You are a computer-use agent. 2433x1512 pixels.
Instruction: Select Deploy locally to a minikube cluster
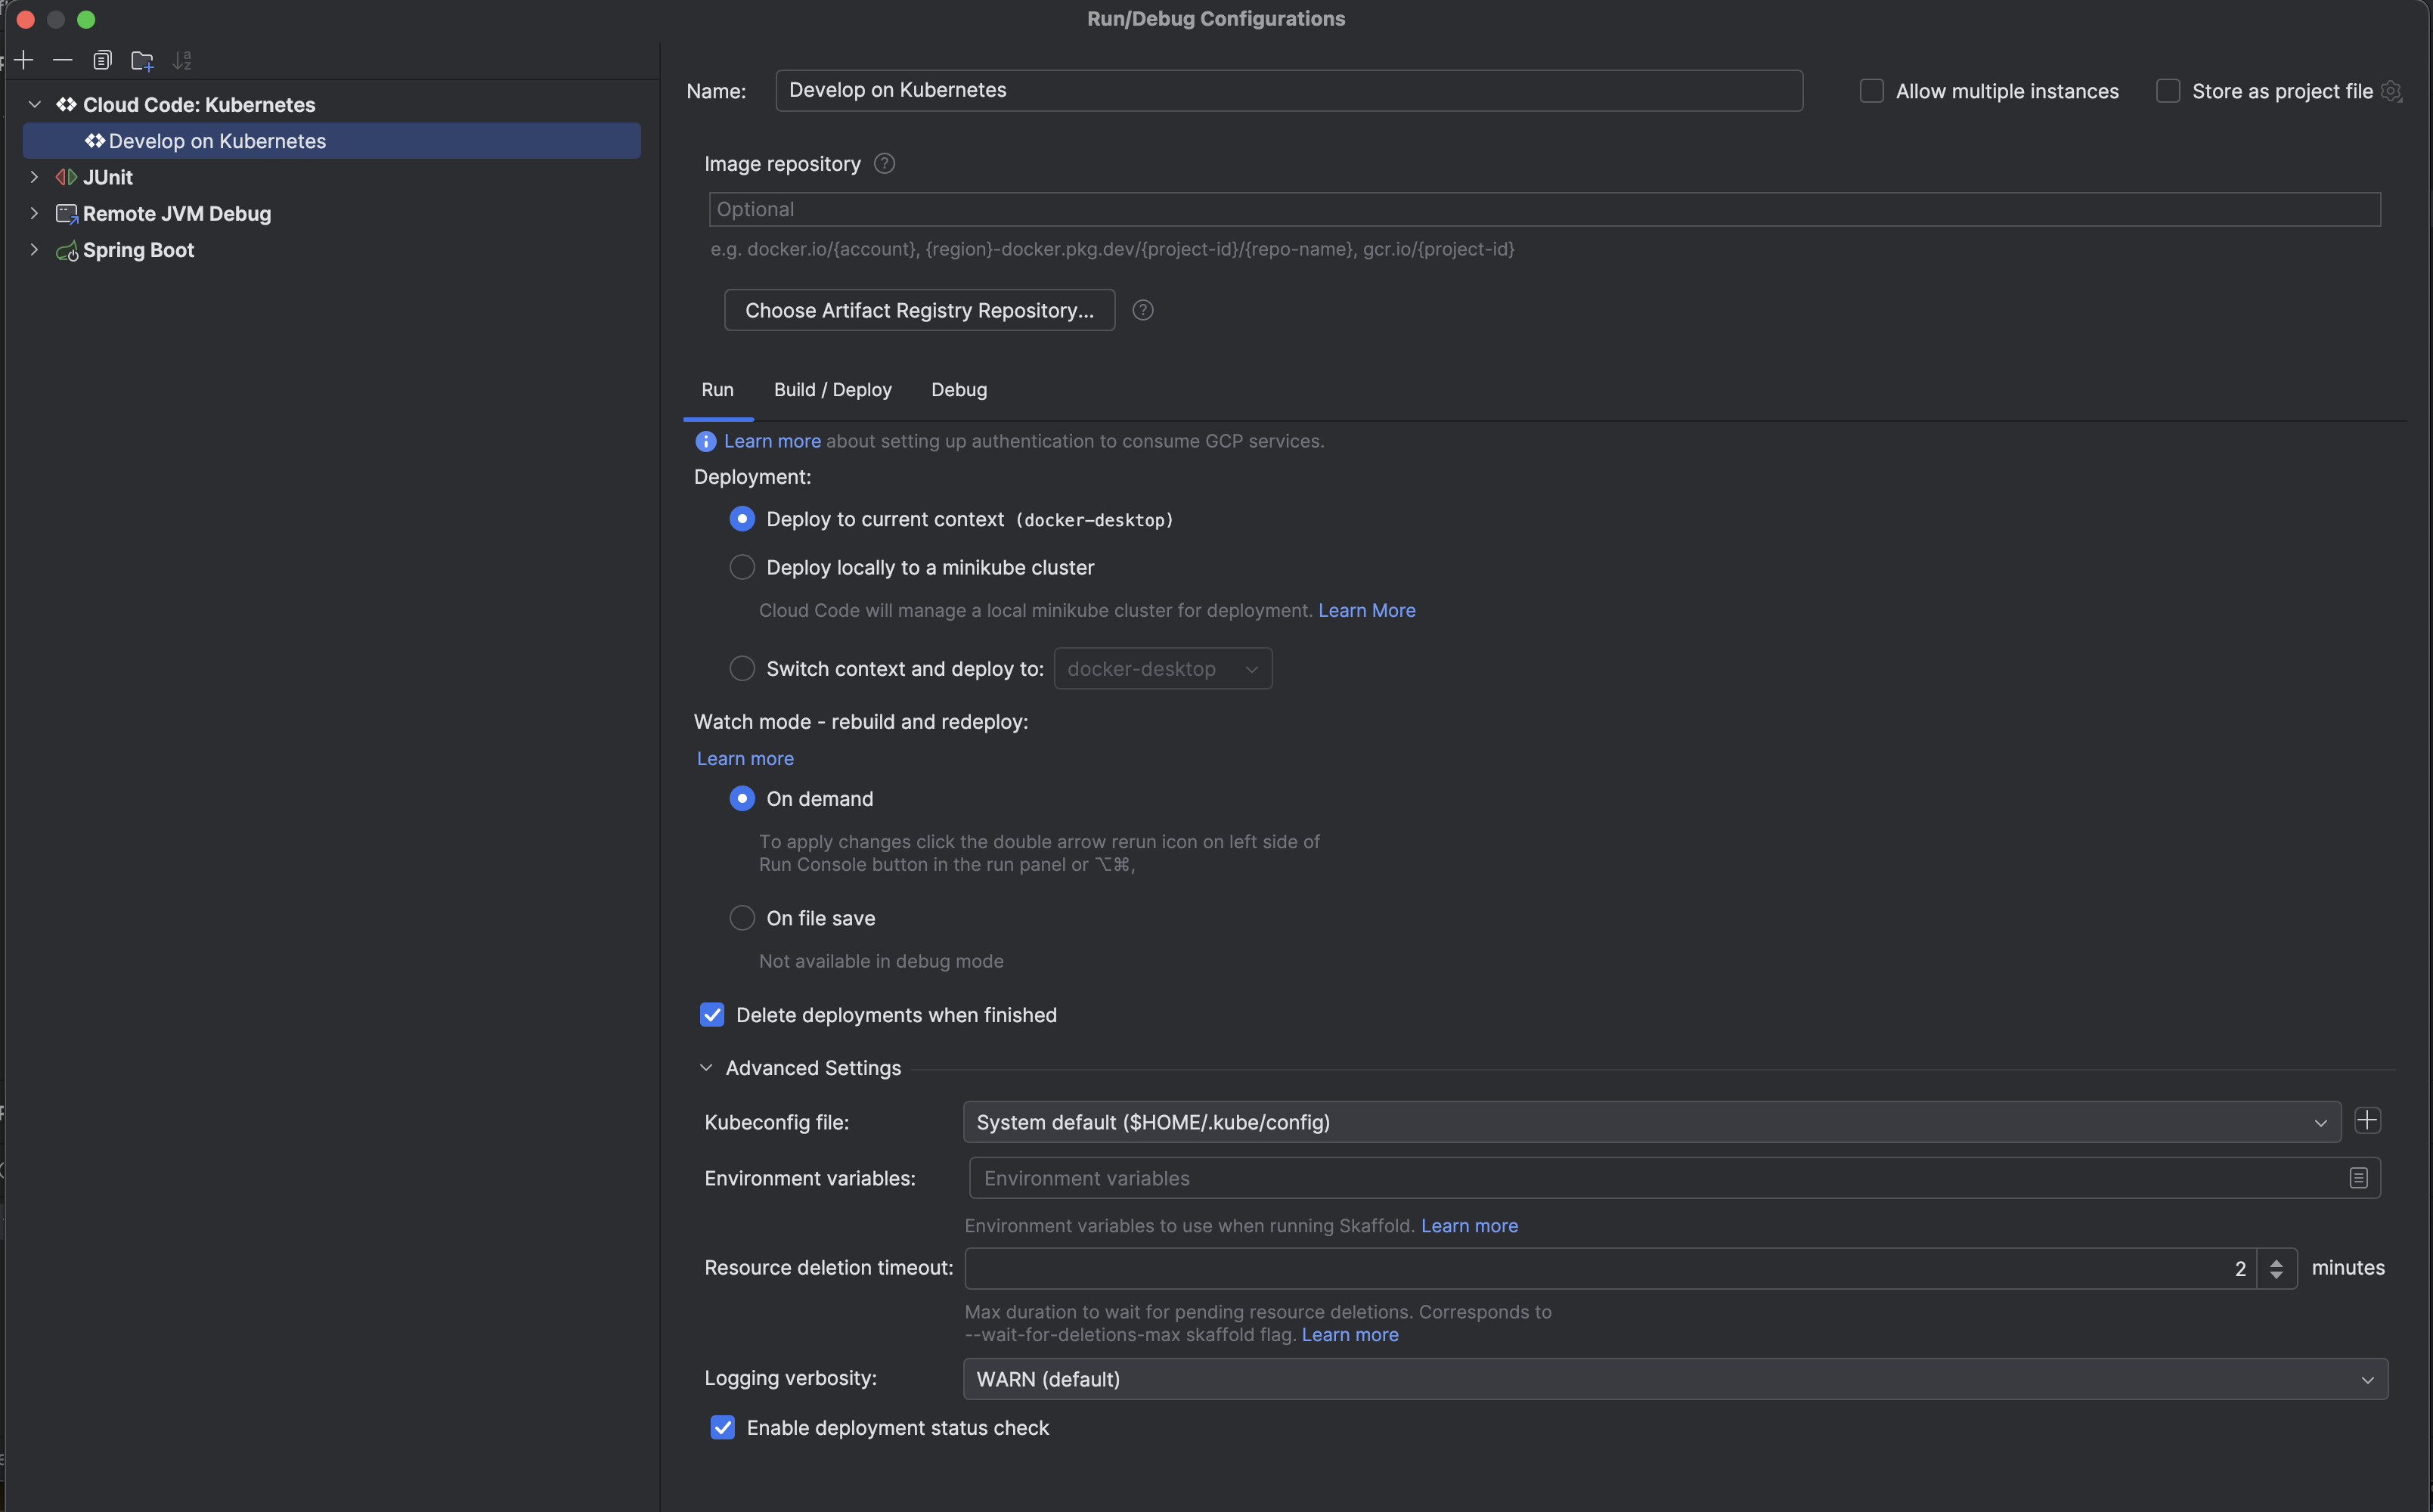pos(742,567)
